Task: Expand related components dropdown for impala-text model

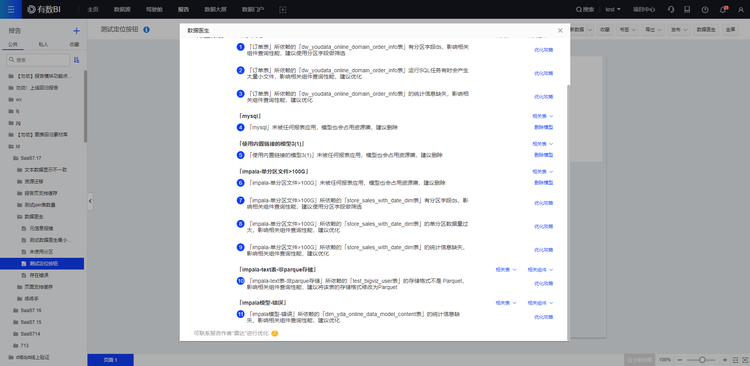Action: click(540, 269)
